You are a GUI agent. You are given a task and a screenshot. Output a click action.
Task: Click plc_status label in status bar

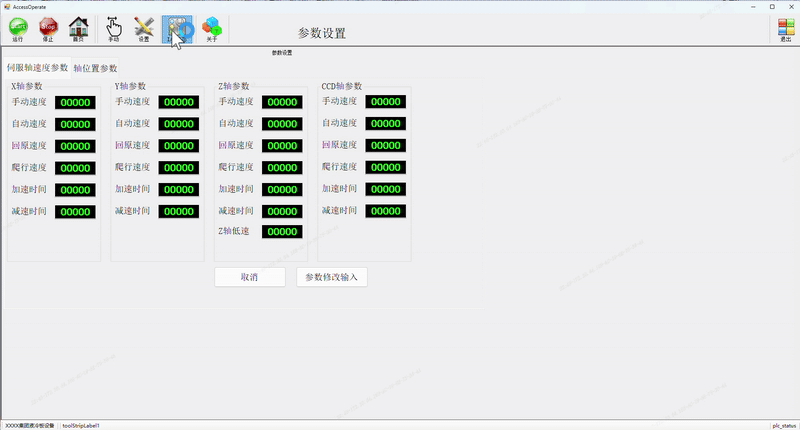coord(783,425)
